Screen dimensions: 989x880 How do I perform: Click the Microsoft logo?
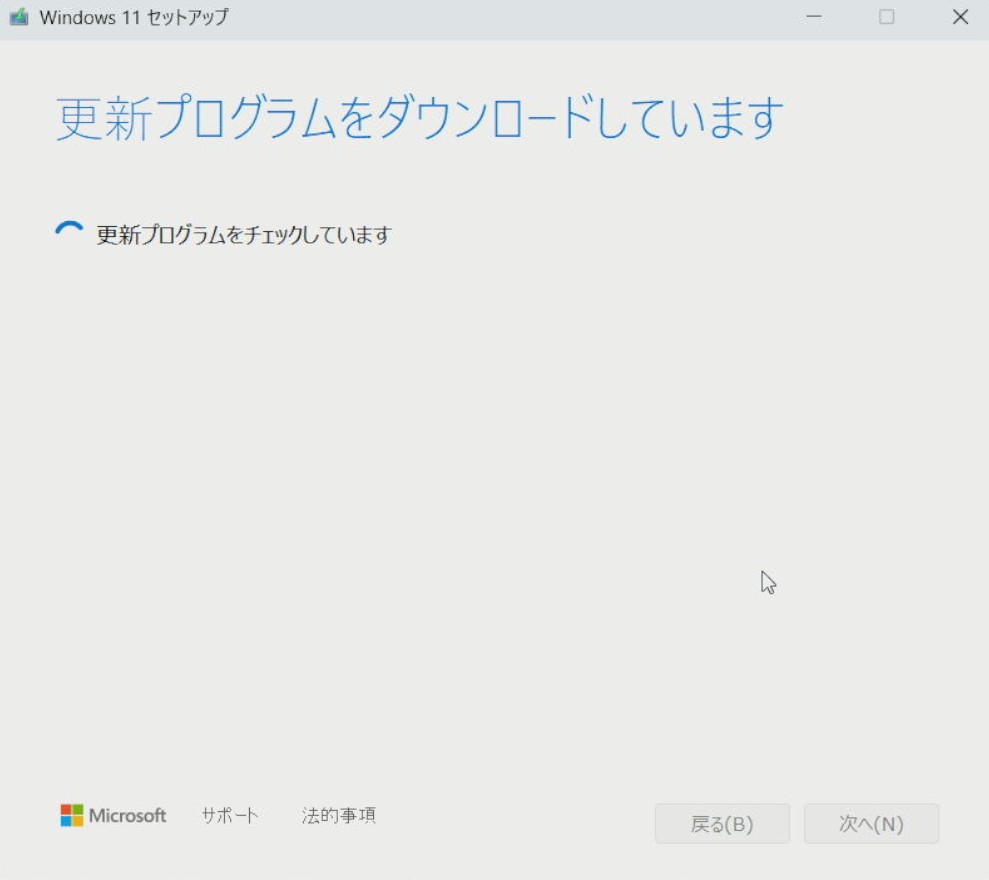point(113,815)
